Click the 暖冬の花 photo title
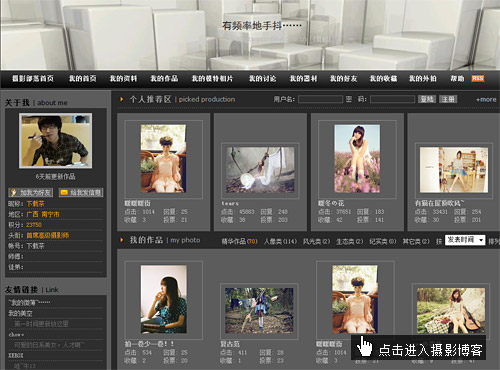Screen dimensions: 500x370 click(x=331, y=203)
